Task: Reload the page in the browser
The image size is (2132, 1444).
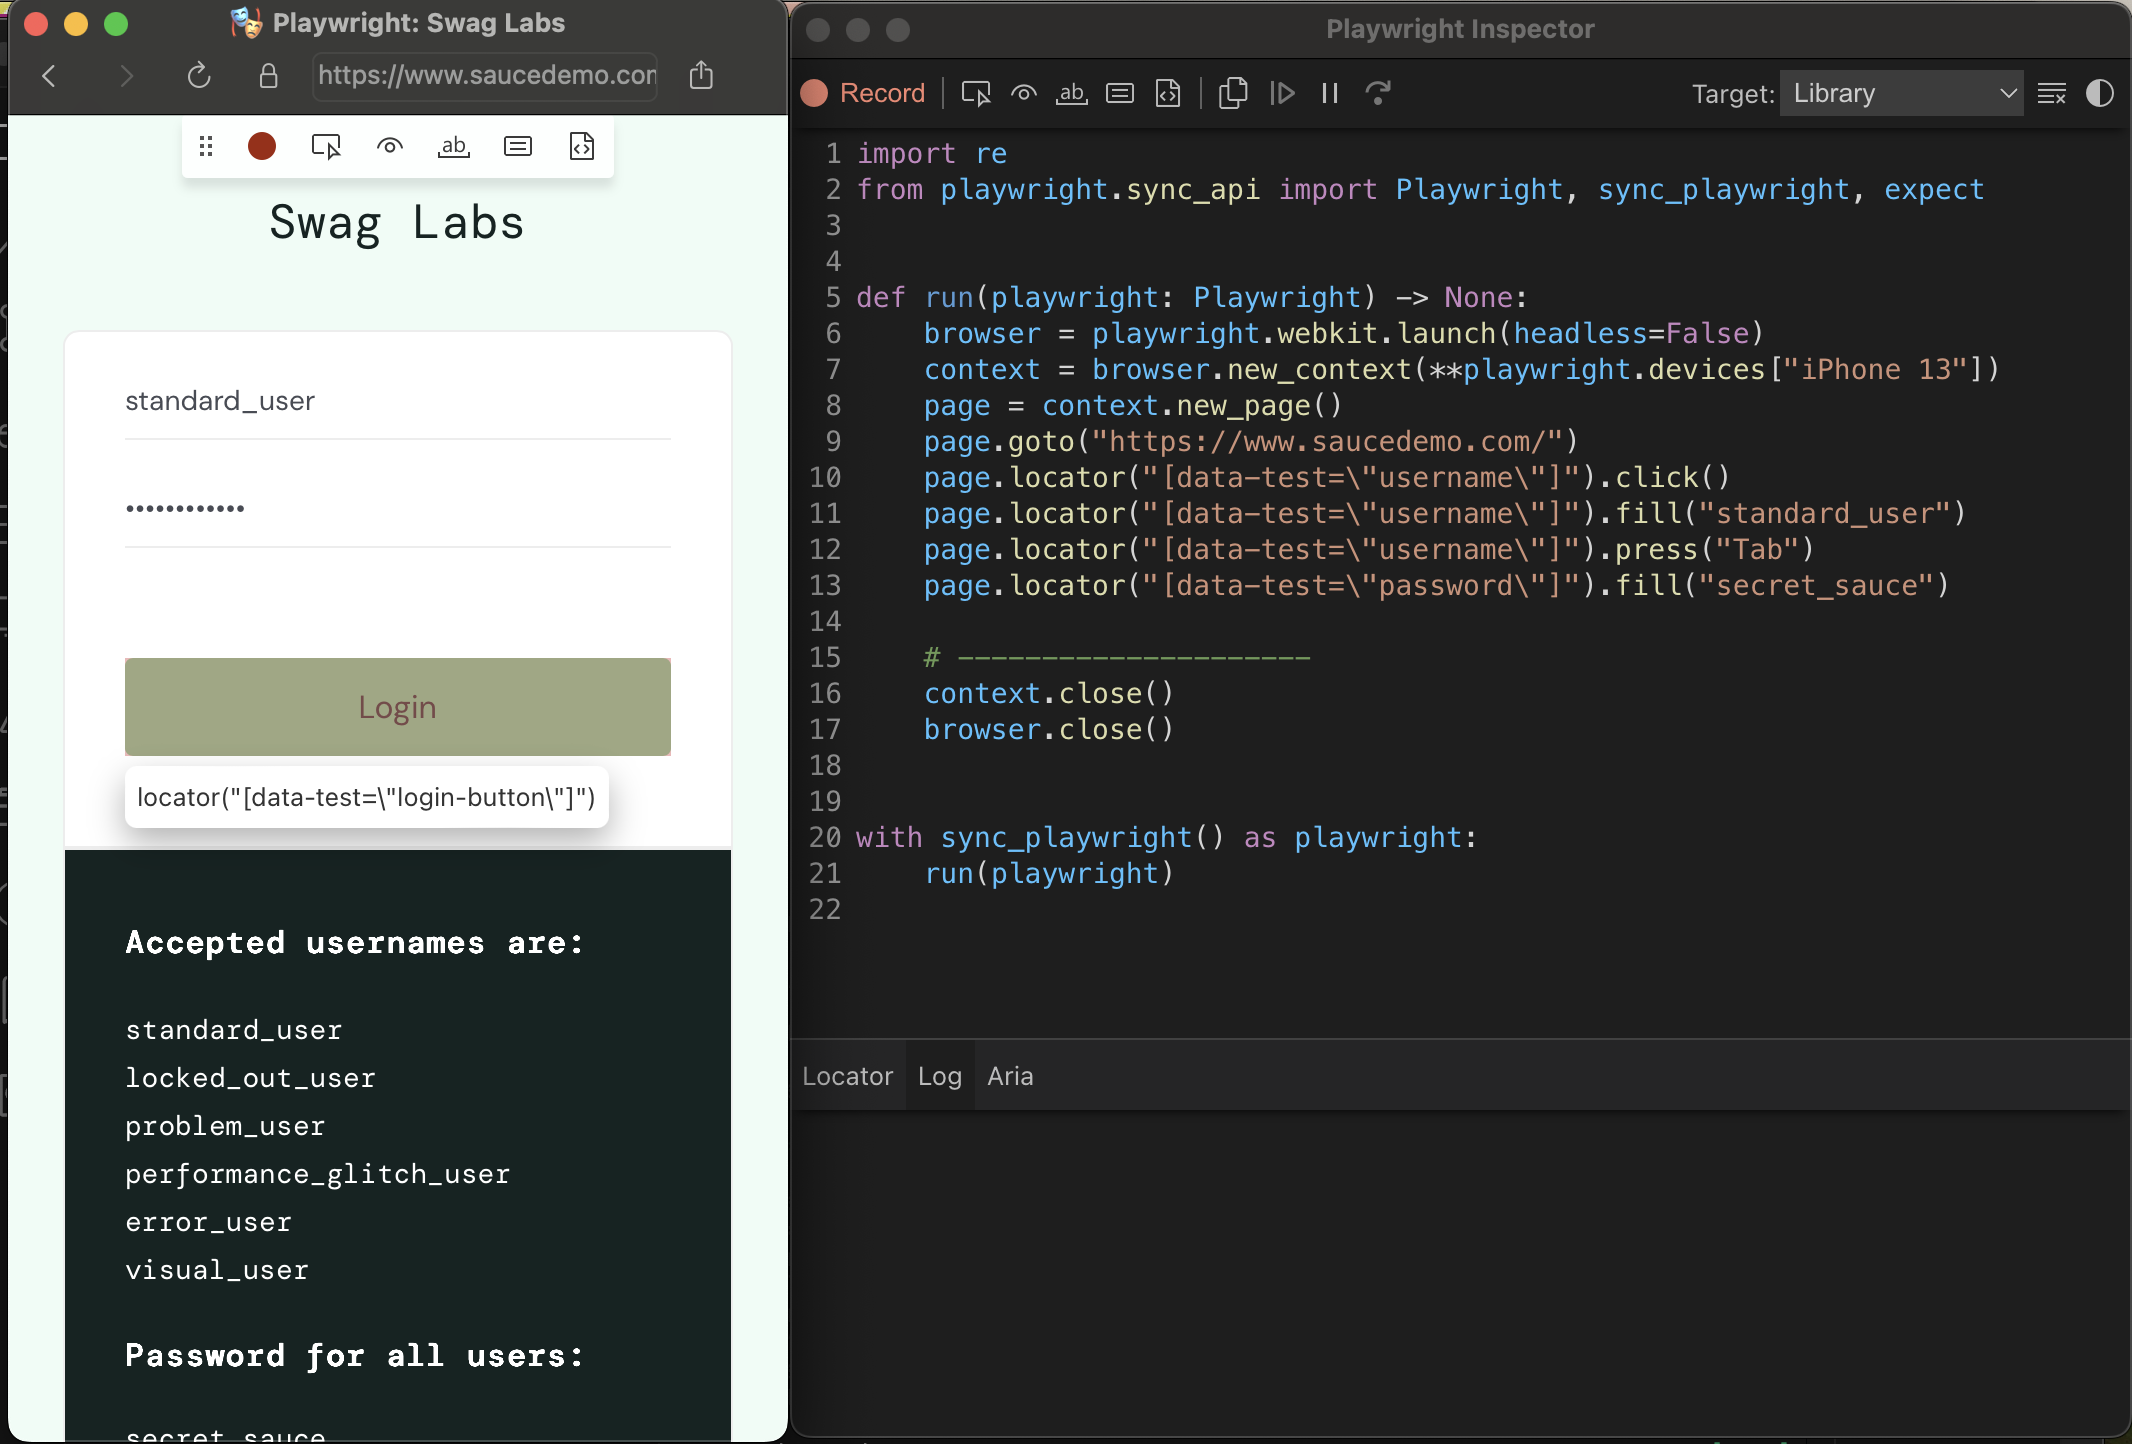Action: (199, 76)
